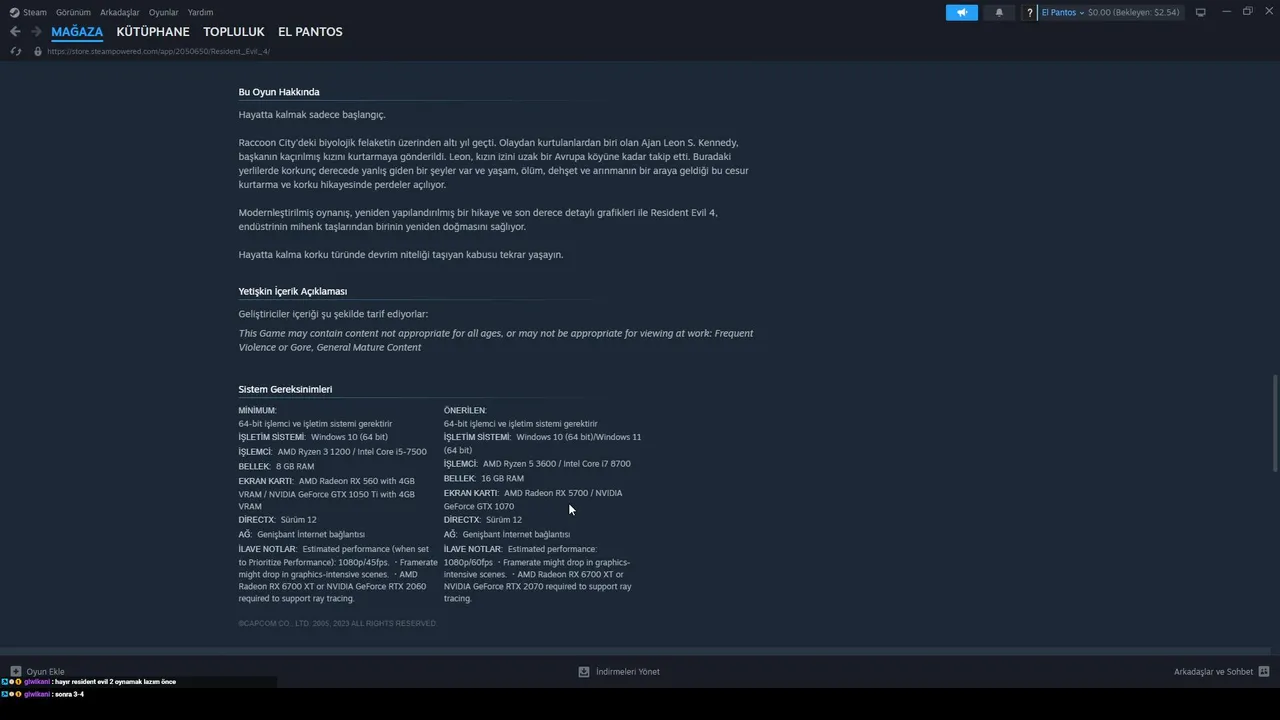Click the friends chat icon at bottom right
This screenshot has width=1280, height=720.
click(1264, 672)
